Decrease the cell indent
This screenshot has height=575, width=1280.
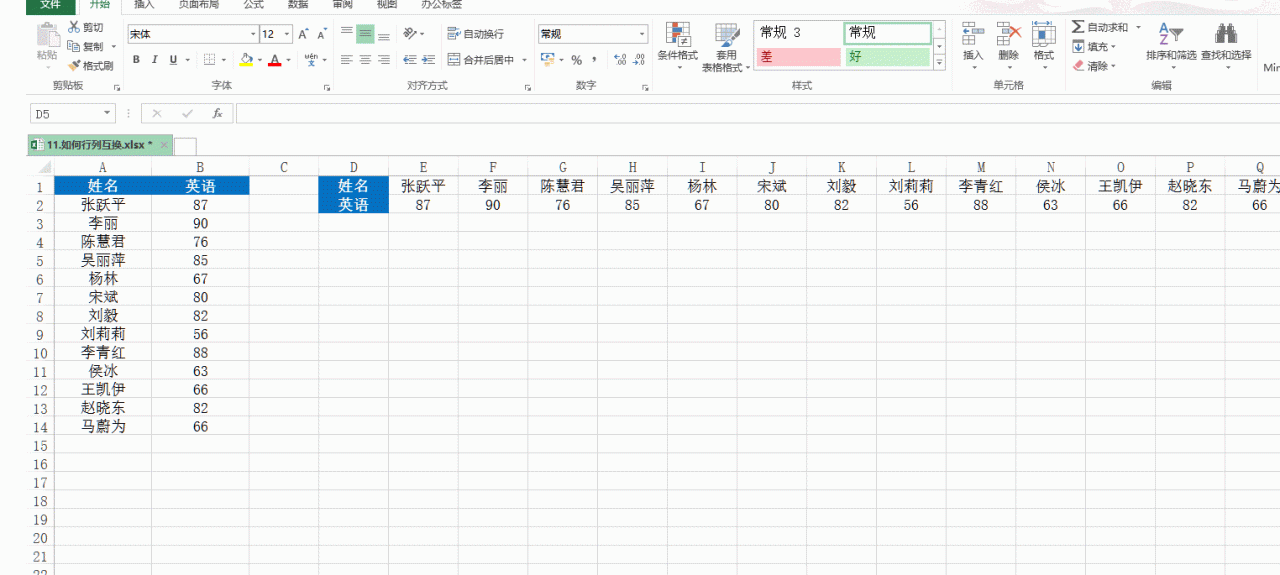[410, 60]
